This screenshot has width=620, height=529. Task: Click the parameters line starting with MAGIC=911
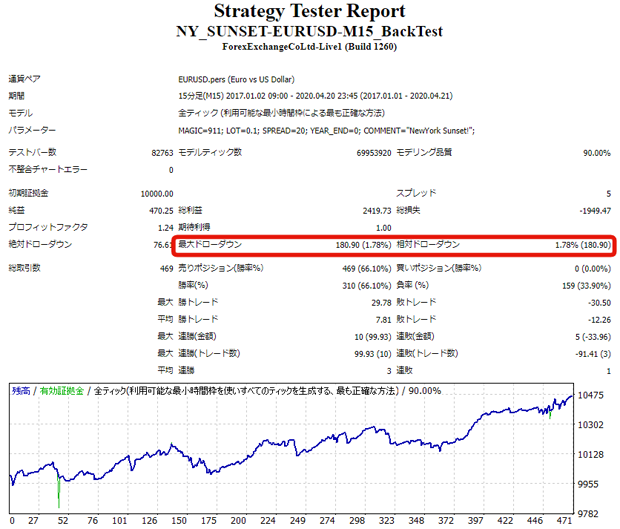(x=326, y=131)
